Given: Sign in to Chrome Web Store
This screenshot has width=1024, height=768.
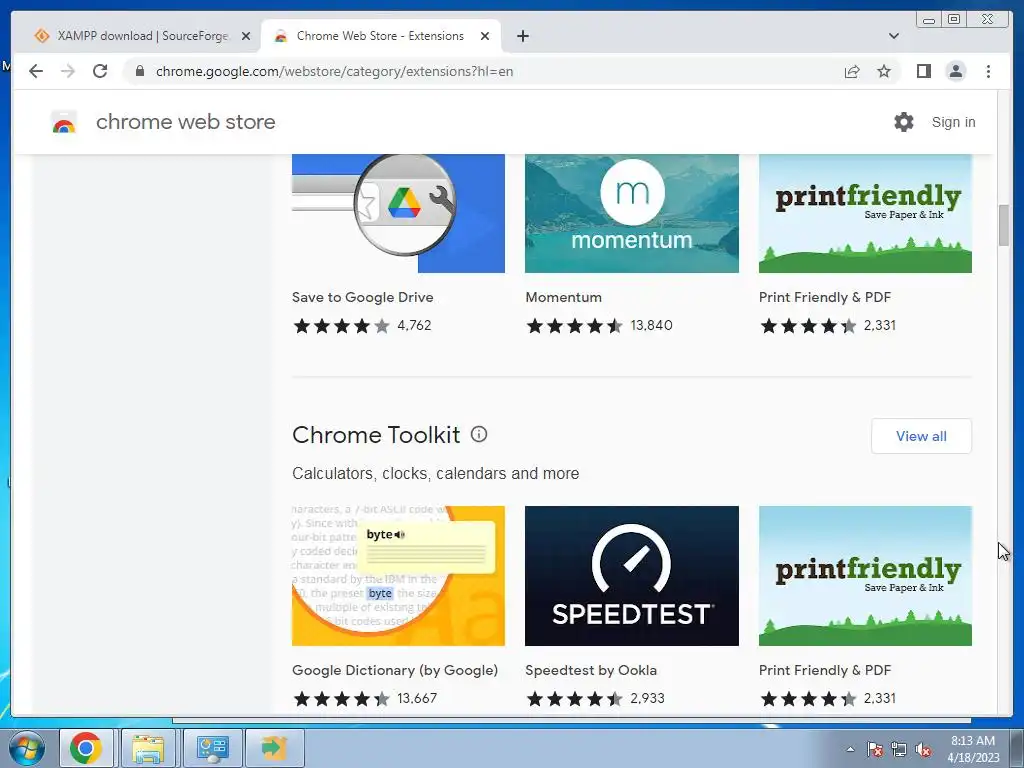Looking at the screenshot, I should [x=953, y=122].
